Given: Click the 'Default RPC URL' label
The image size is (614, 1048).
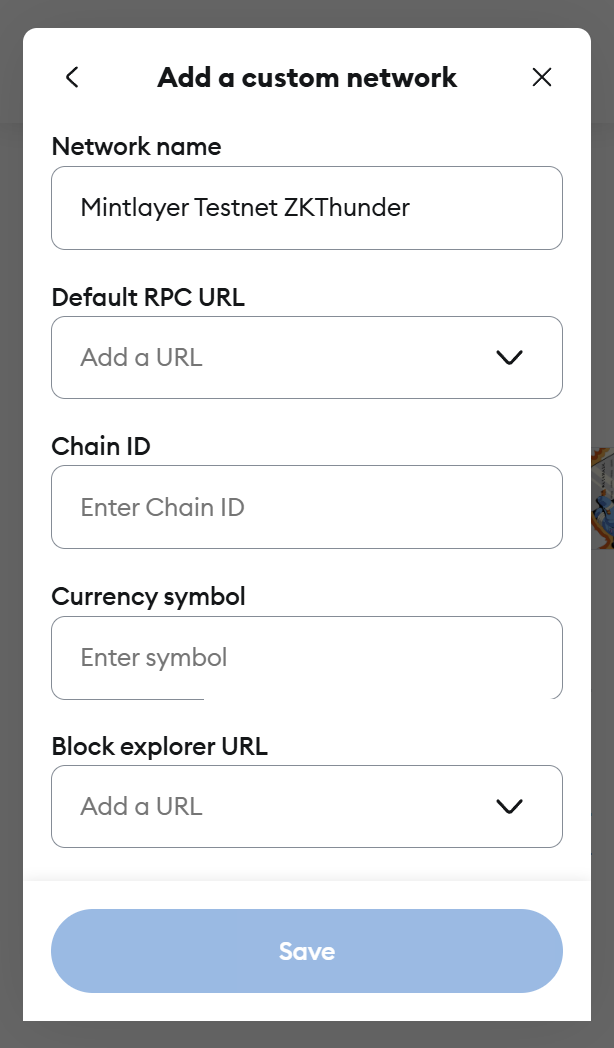Looking at the screenshot, I should [x=148, y=297].
